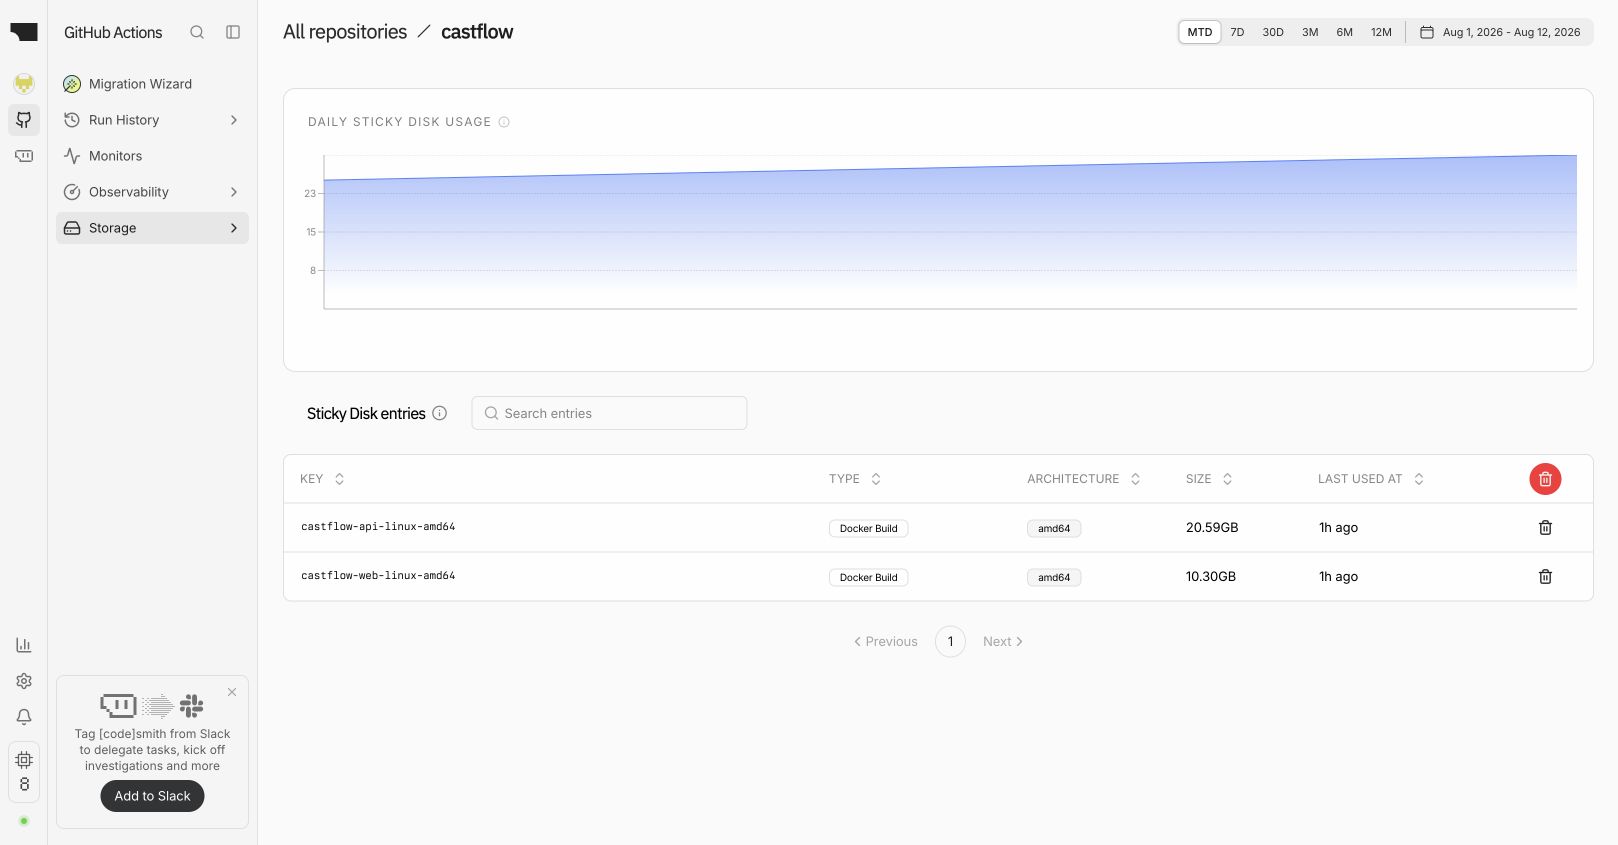This screenshot has width=1618, height=845.
Task: Expand Run History chevron
Action: pos(234,120)
